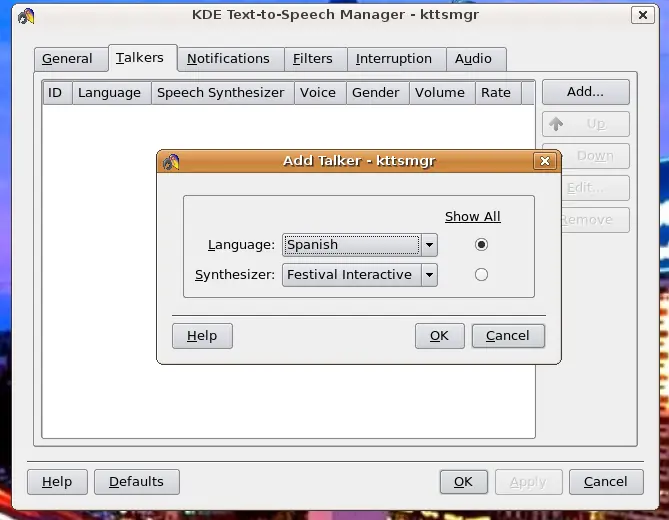Click the Show All label
669x520 pixels.
(473, 217)
